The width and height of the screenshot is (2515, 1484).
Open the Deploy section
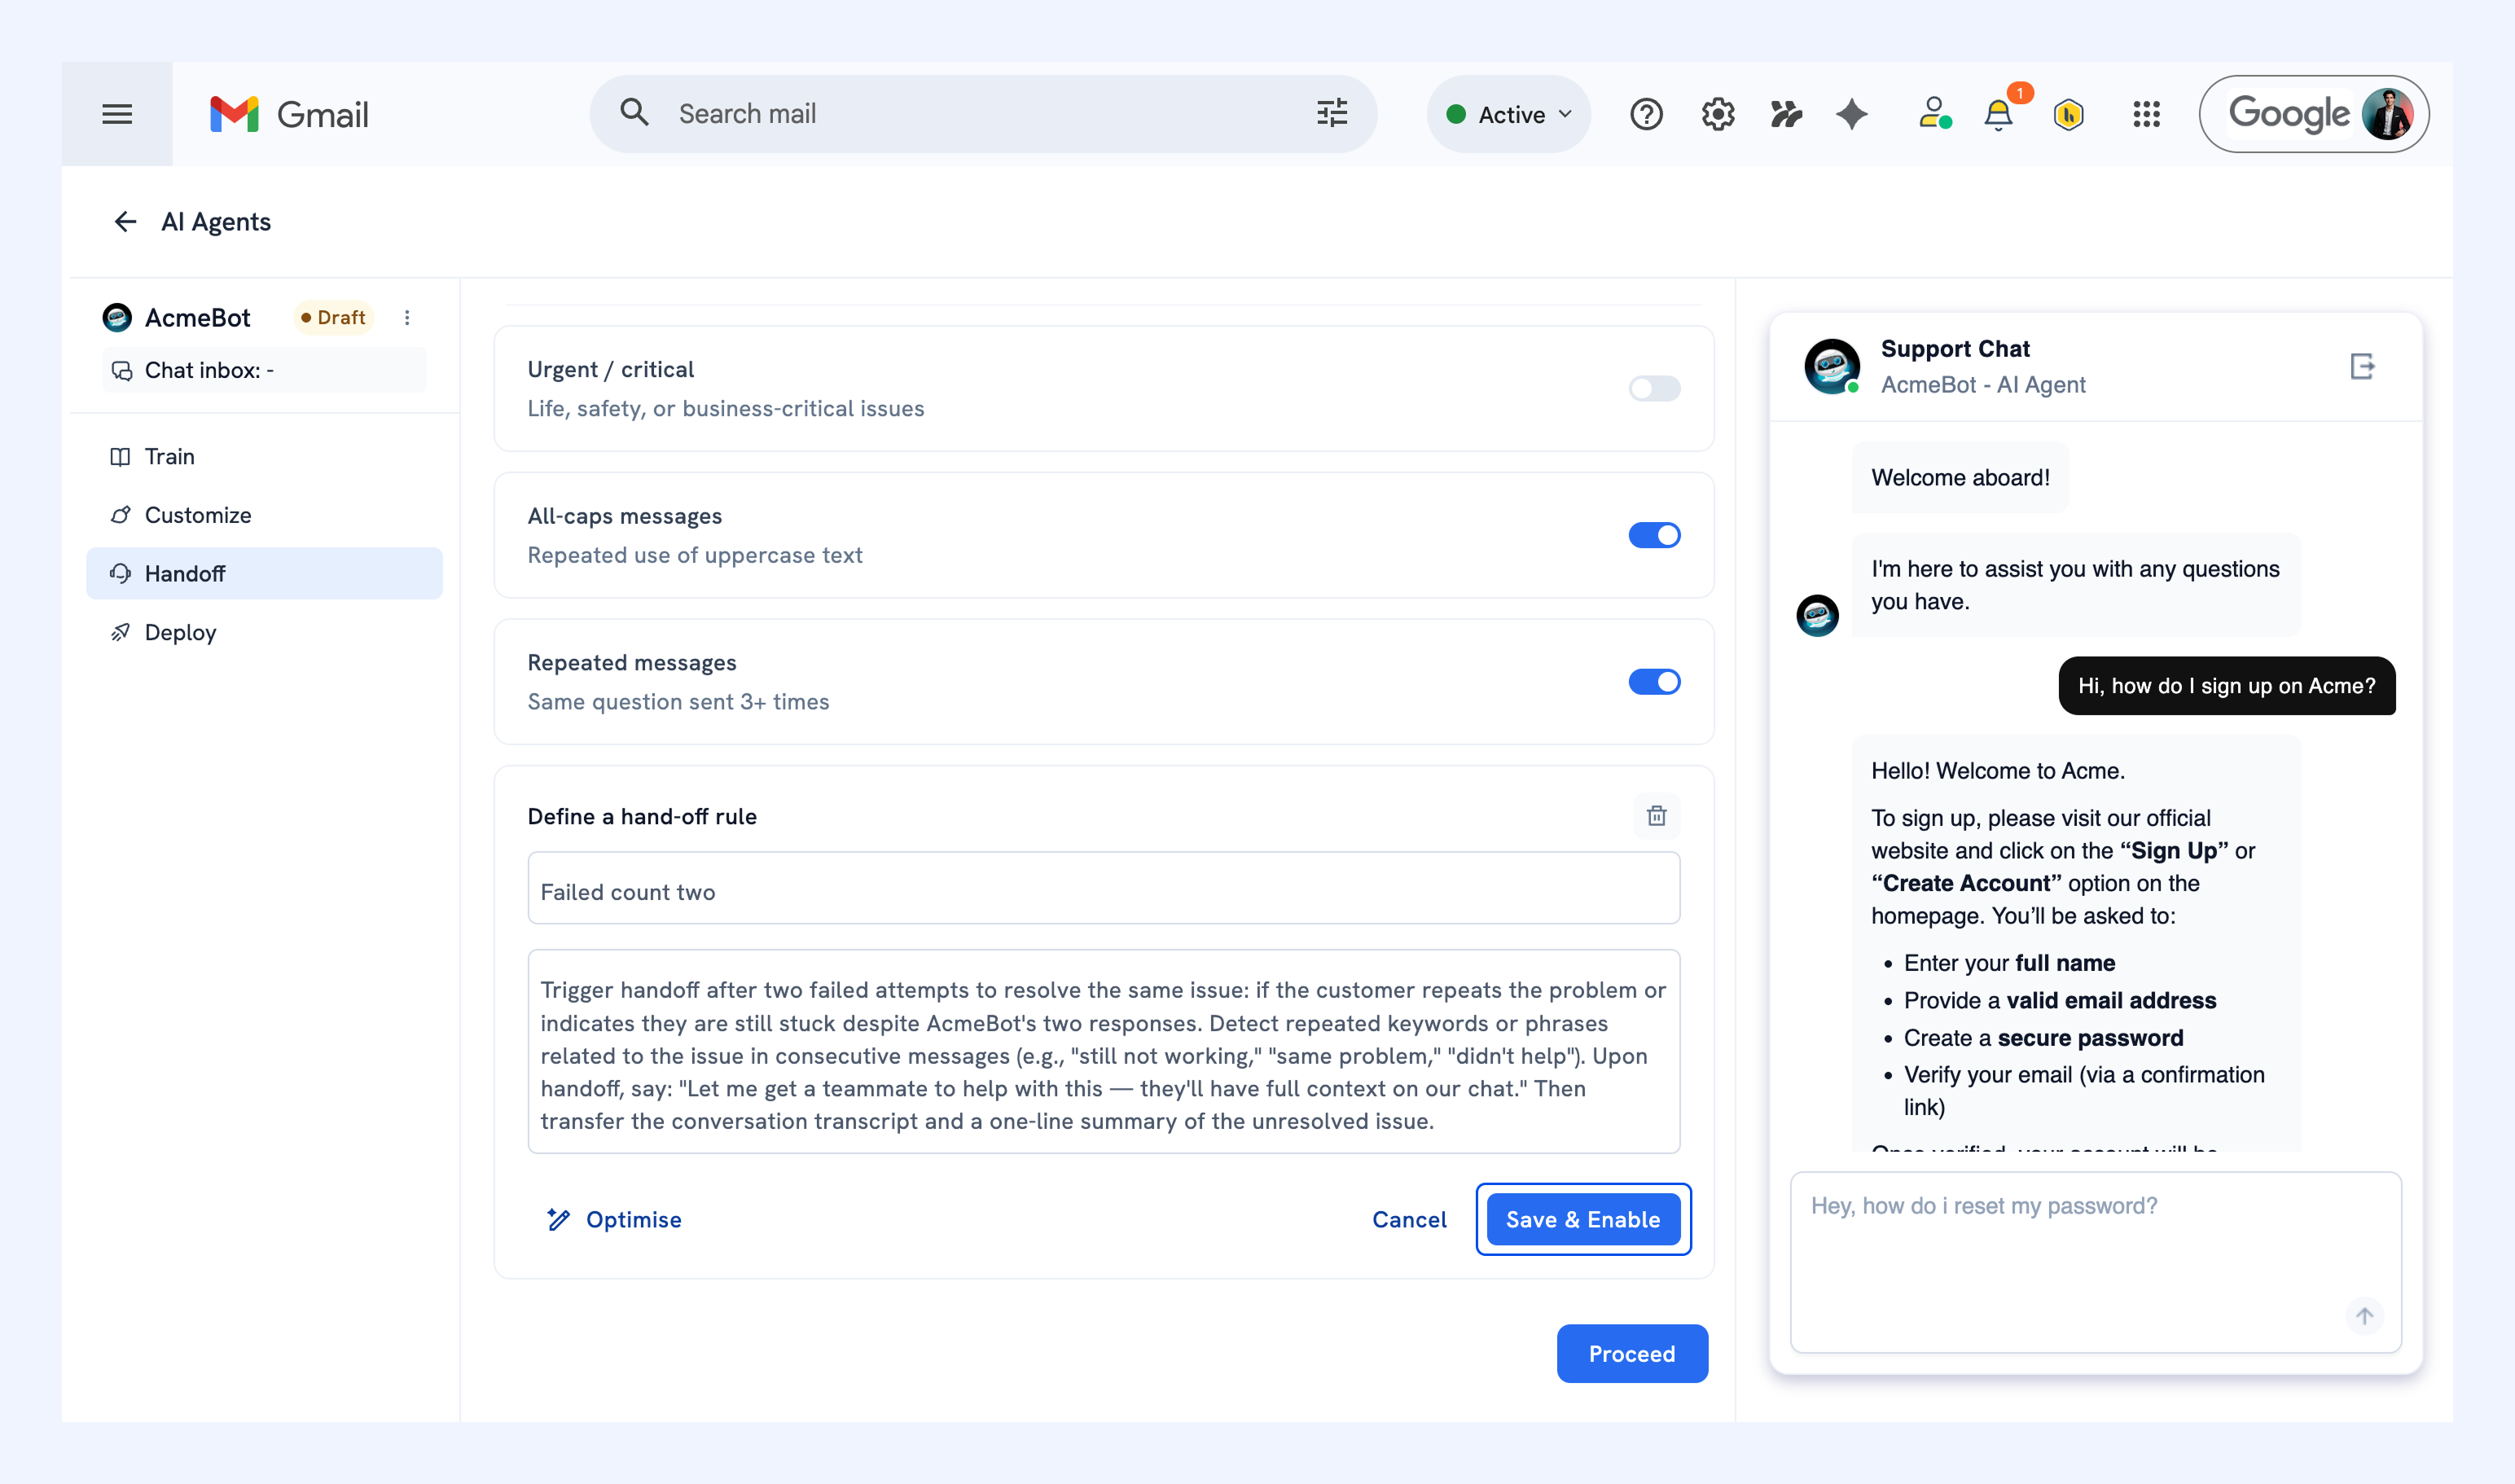(264, 632)
